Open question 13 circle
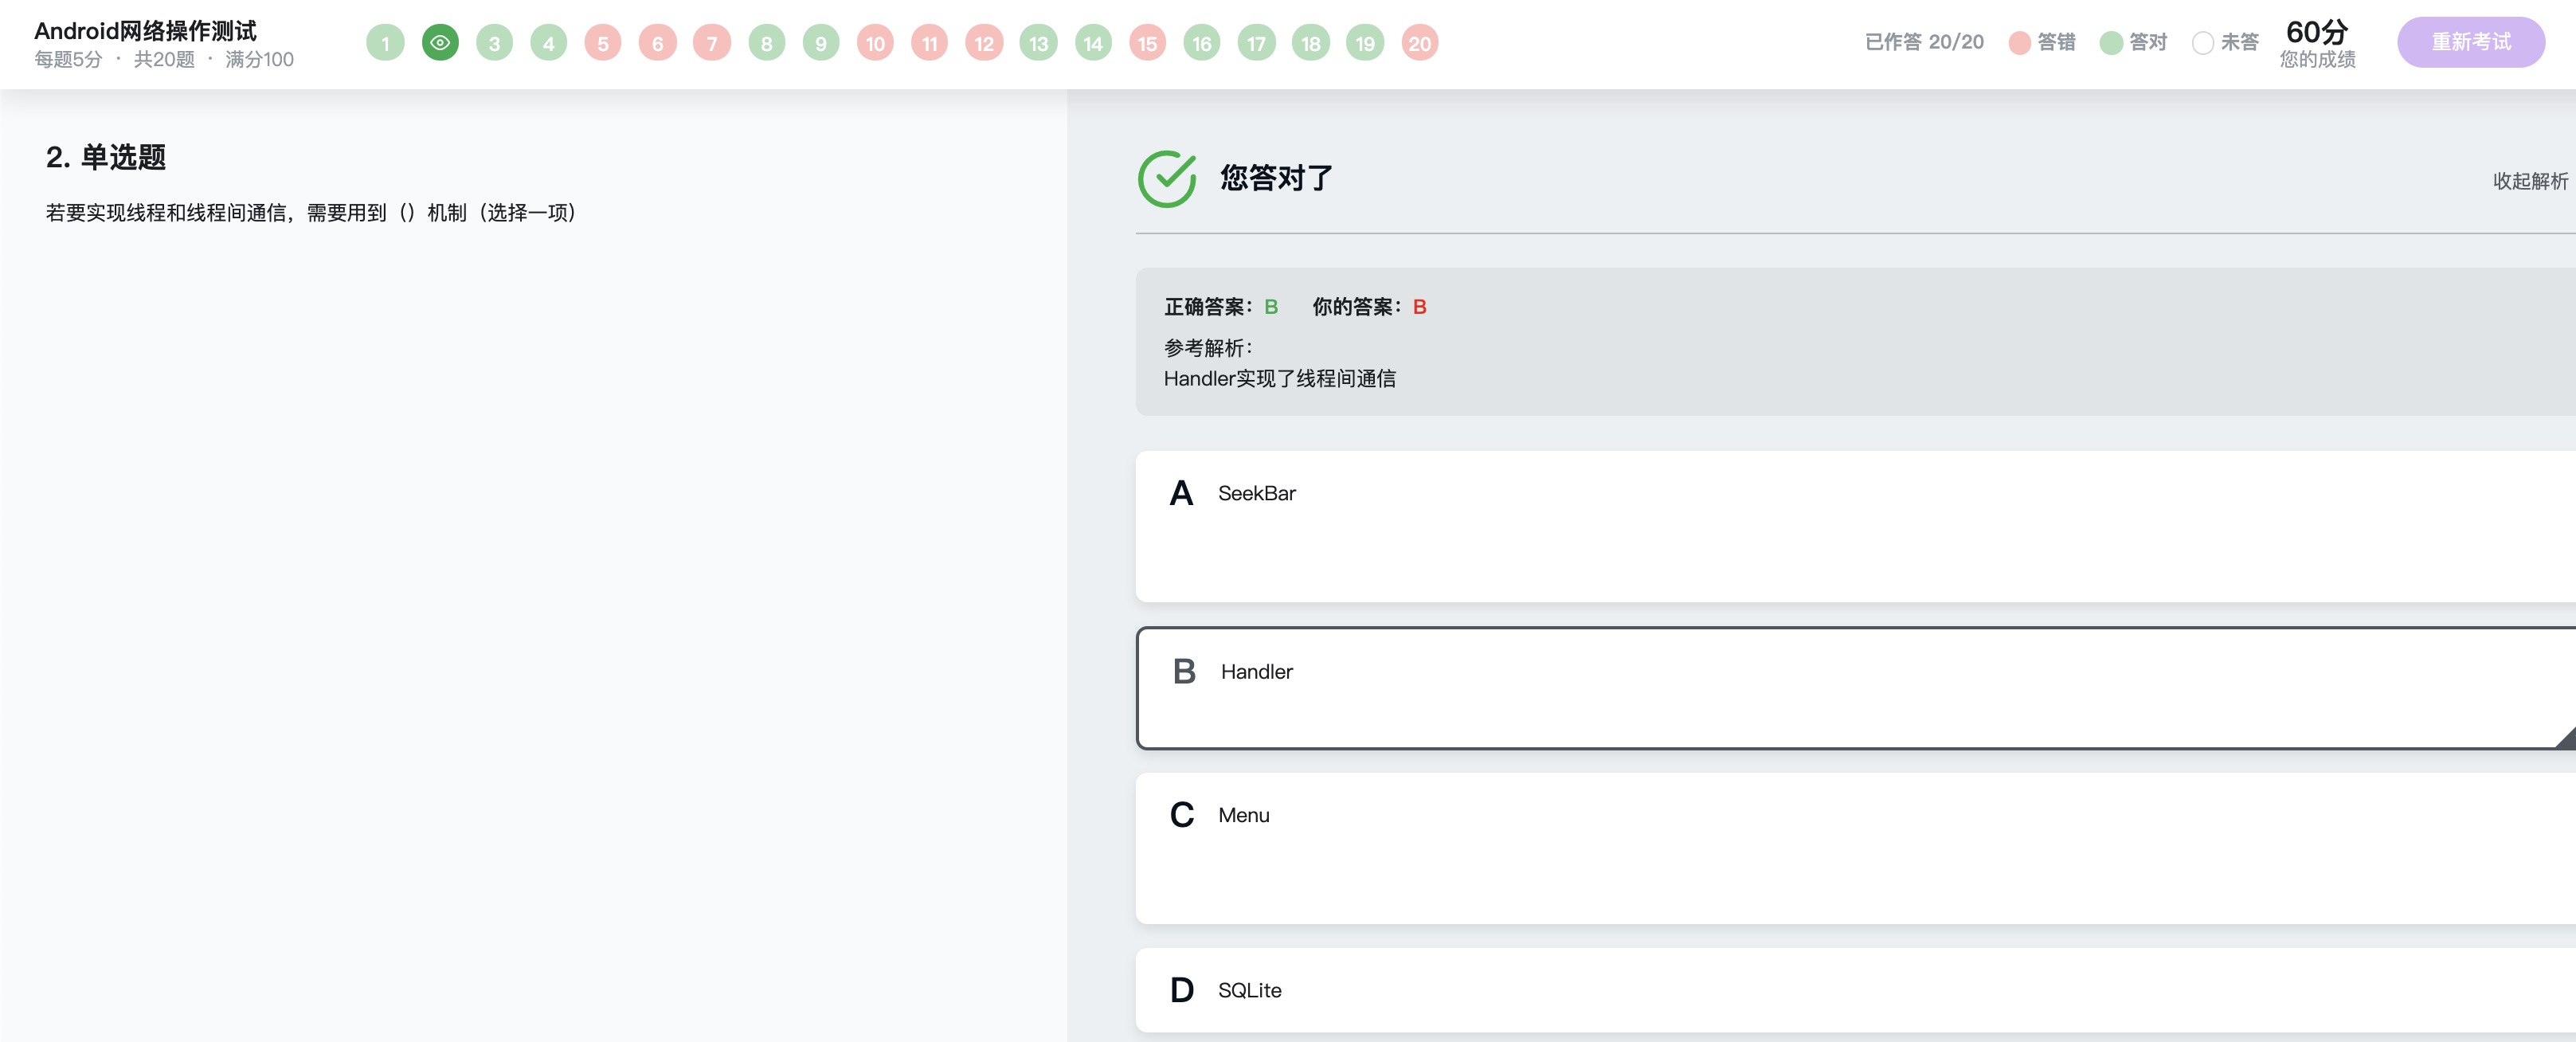Viewport: 2576px width, 1042px height. pos(1039,43)
